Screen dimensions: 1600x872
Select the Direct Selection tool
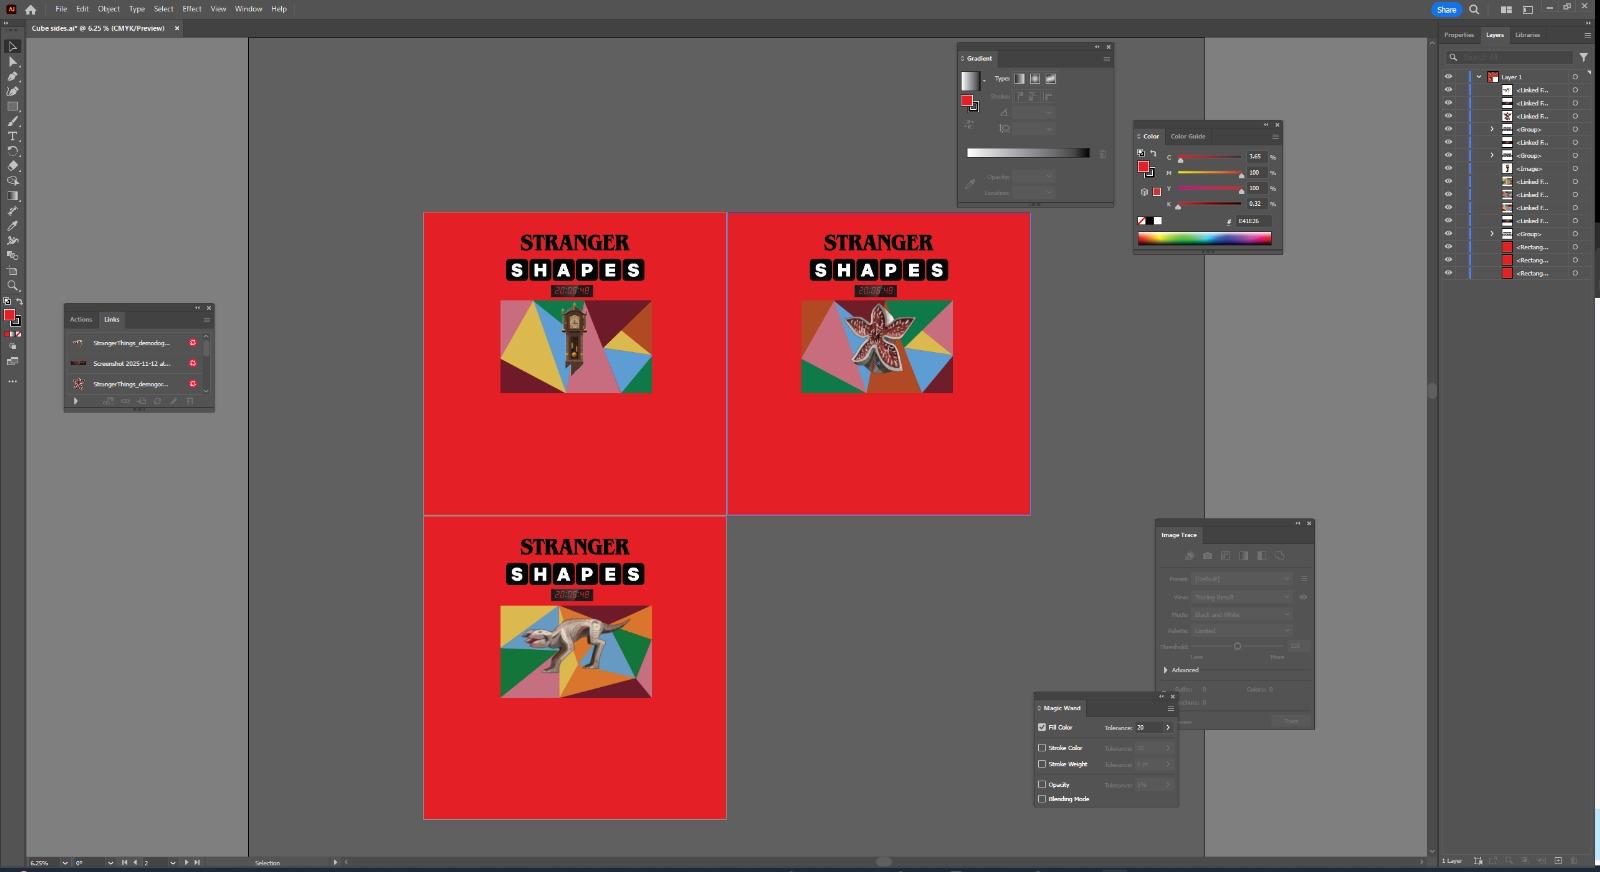[x=13, y=61]
